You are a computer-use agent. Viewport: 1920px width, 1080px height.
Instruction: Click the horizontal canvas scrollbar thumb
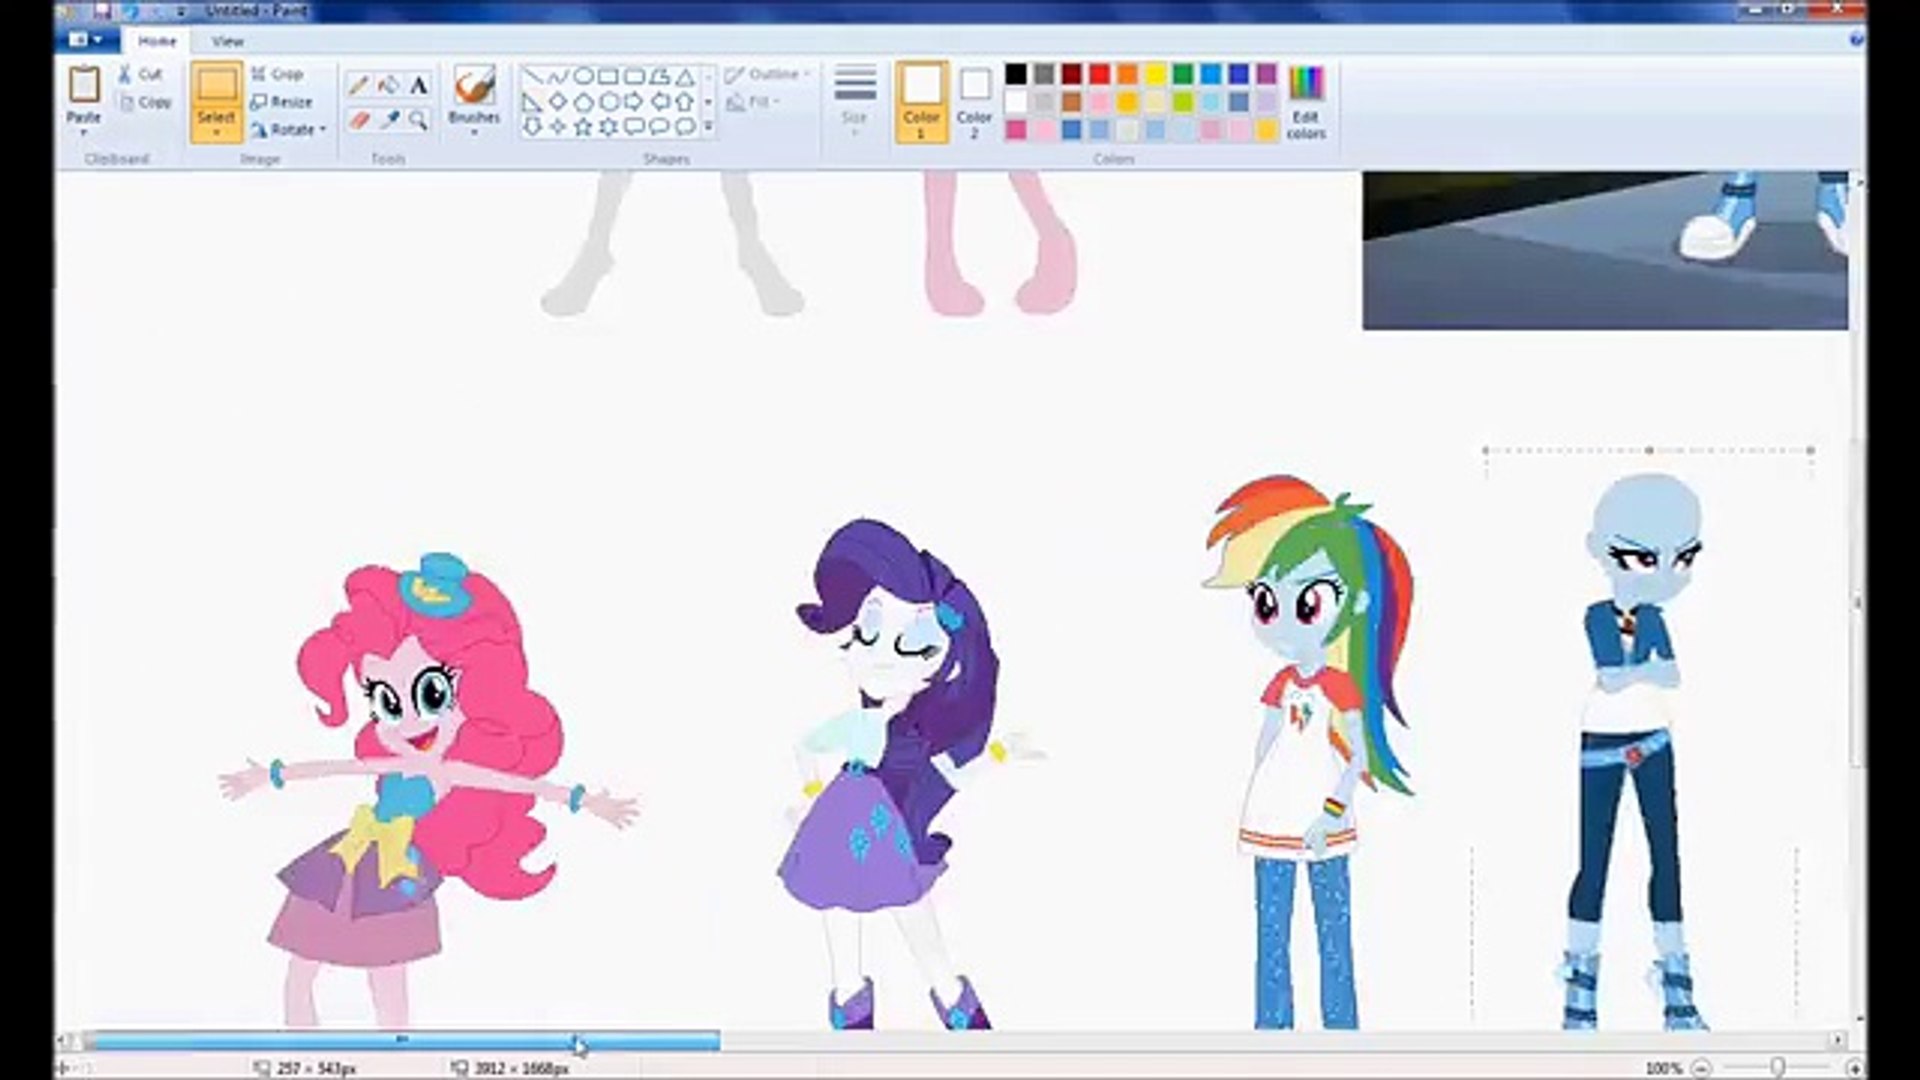point(403,1041)
